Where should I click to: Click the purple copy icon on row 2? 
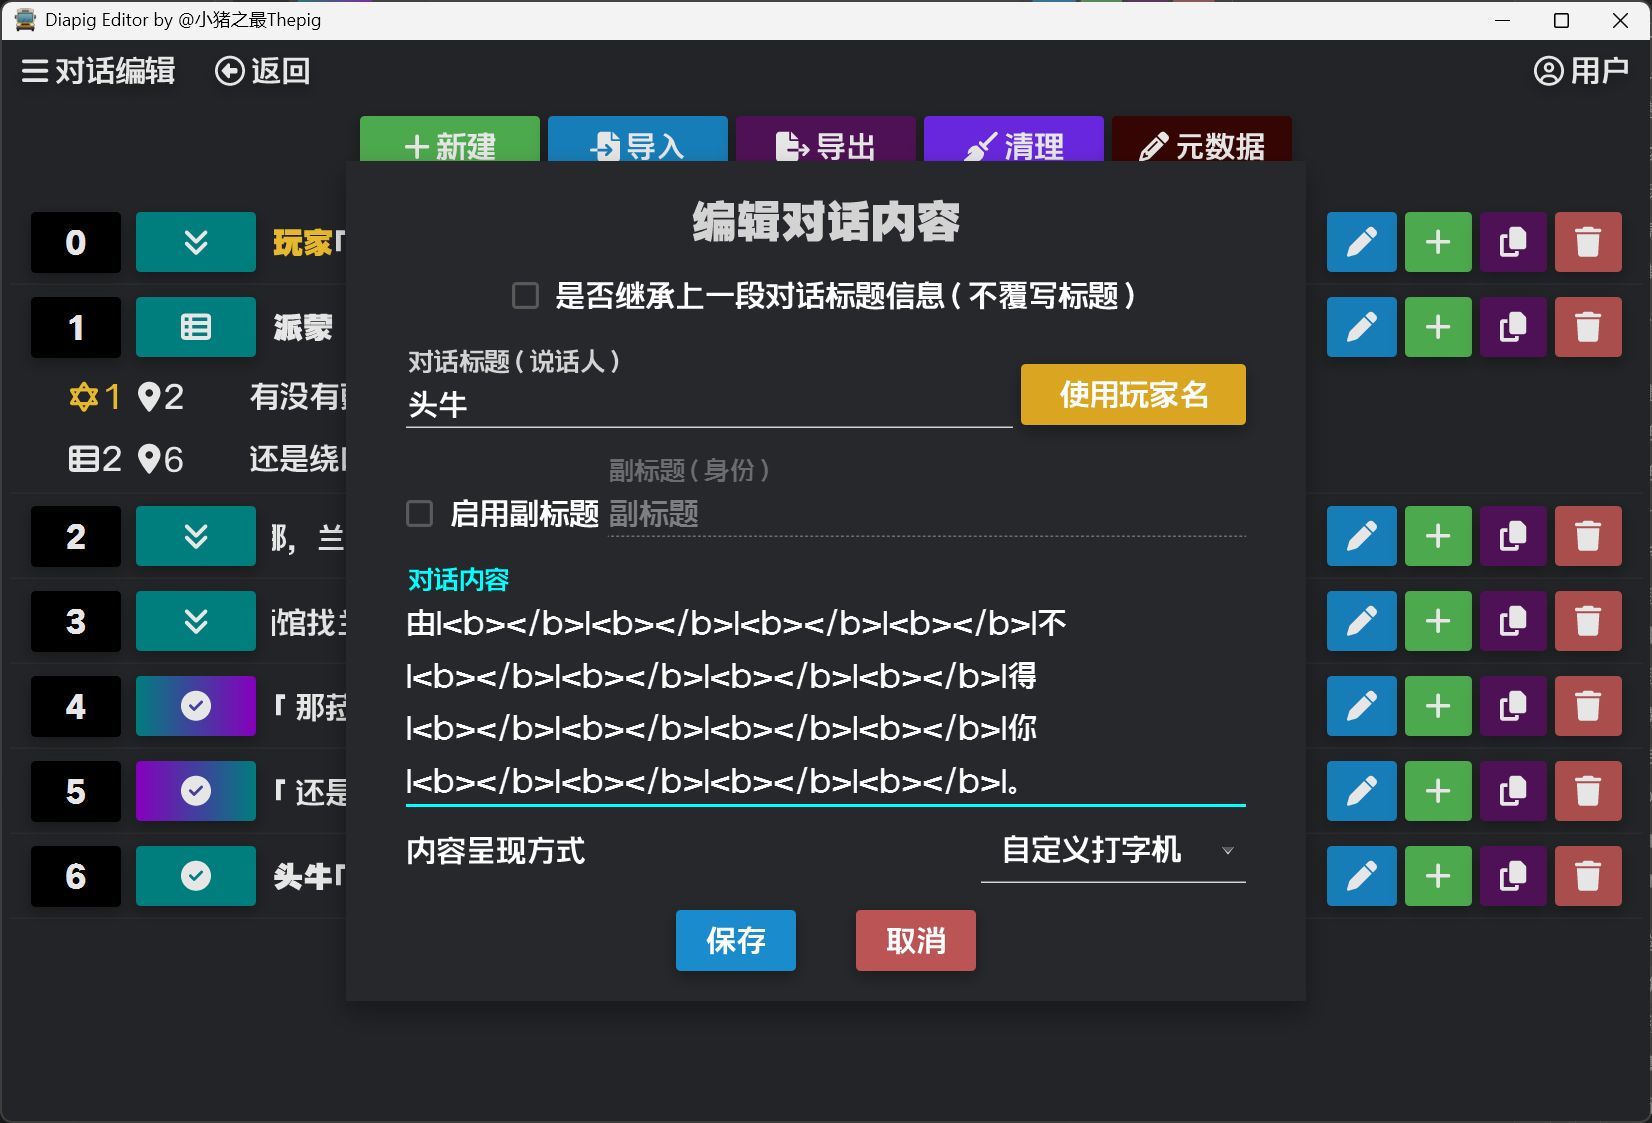click(1512, 536)
